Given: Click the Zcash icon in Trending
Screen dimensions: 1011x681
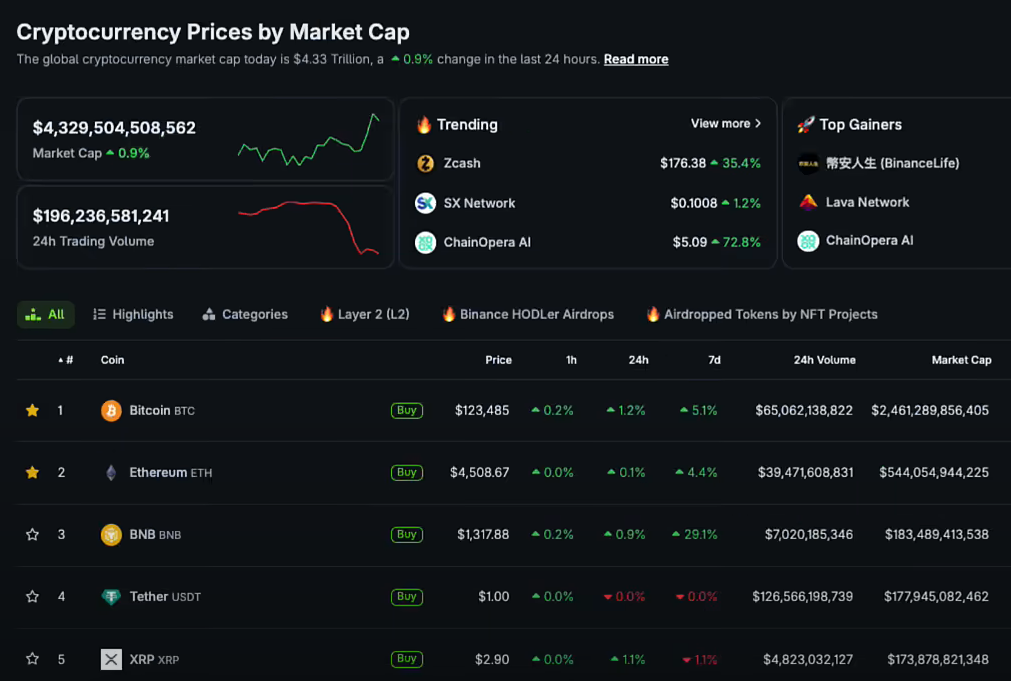Looking at the screenshot, I should pos(425,163).
